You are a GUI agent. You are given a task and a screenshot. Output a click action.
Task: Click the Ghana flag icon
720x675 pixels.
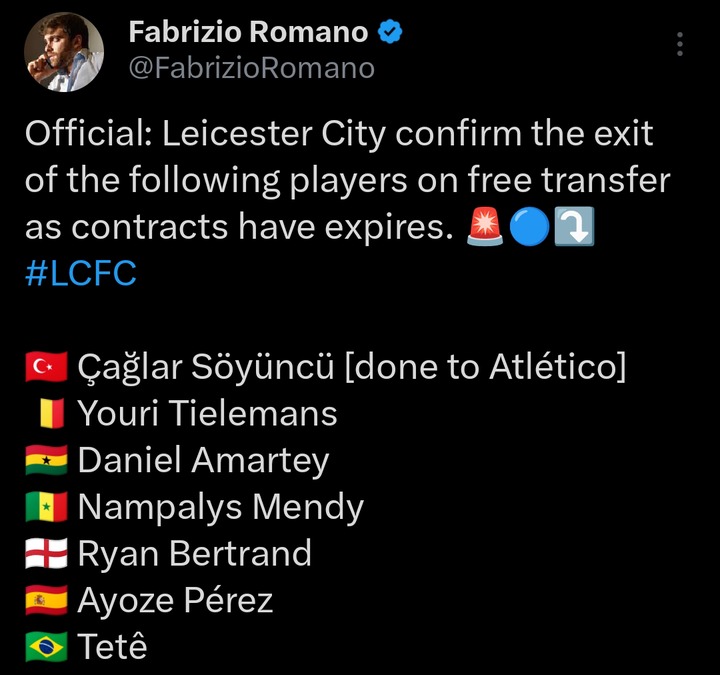[x=46, y=461]
